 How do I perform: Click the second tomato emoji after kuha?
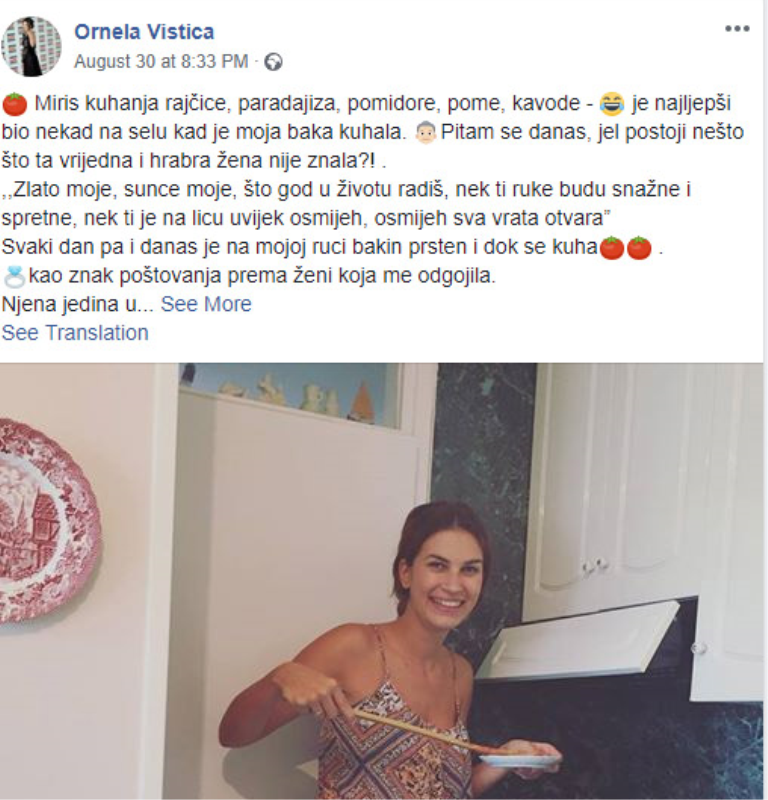pyautogui.click(x=639, y=248)
